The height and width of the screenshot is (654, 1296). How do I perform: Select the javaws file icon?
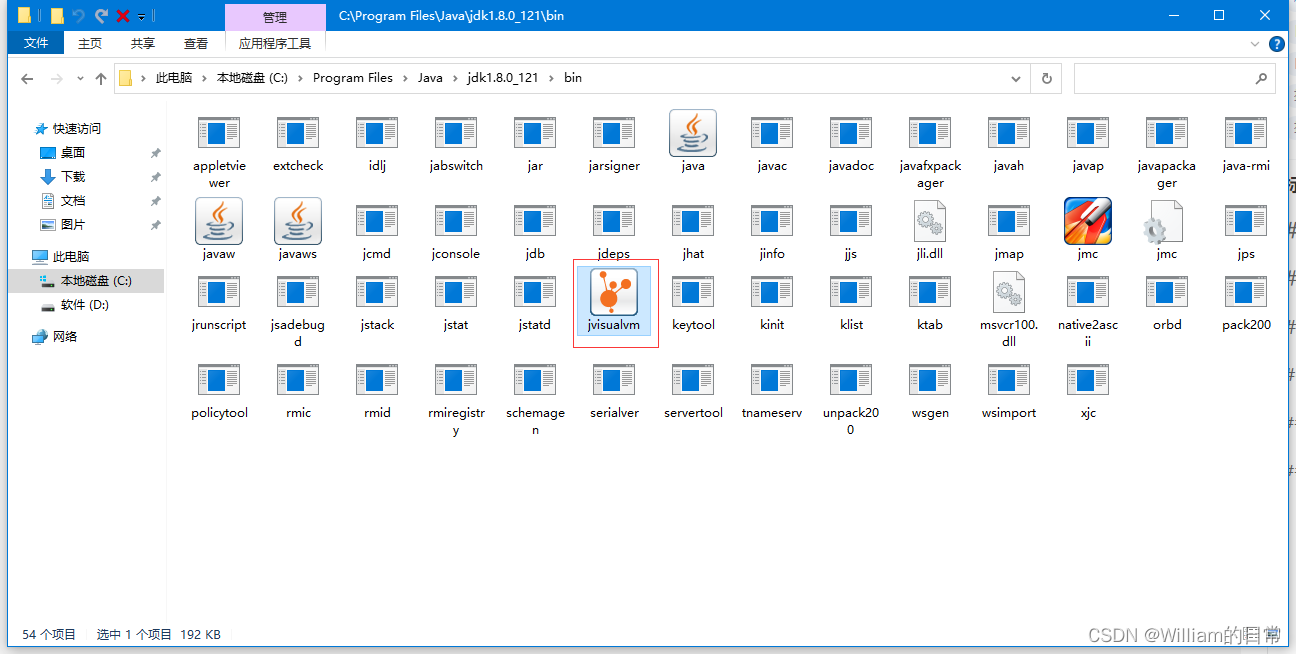coord(298,221)
